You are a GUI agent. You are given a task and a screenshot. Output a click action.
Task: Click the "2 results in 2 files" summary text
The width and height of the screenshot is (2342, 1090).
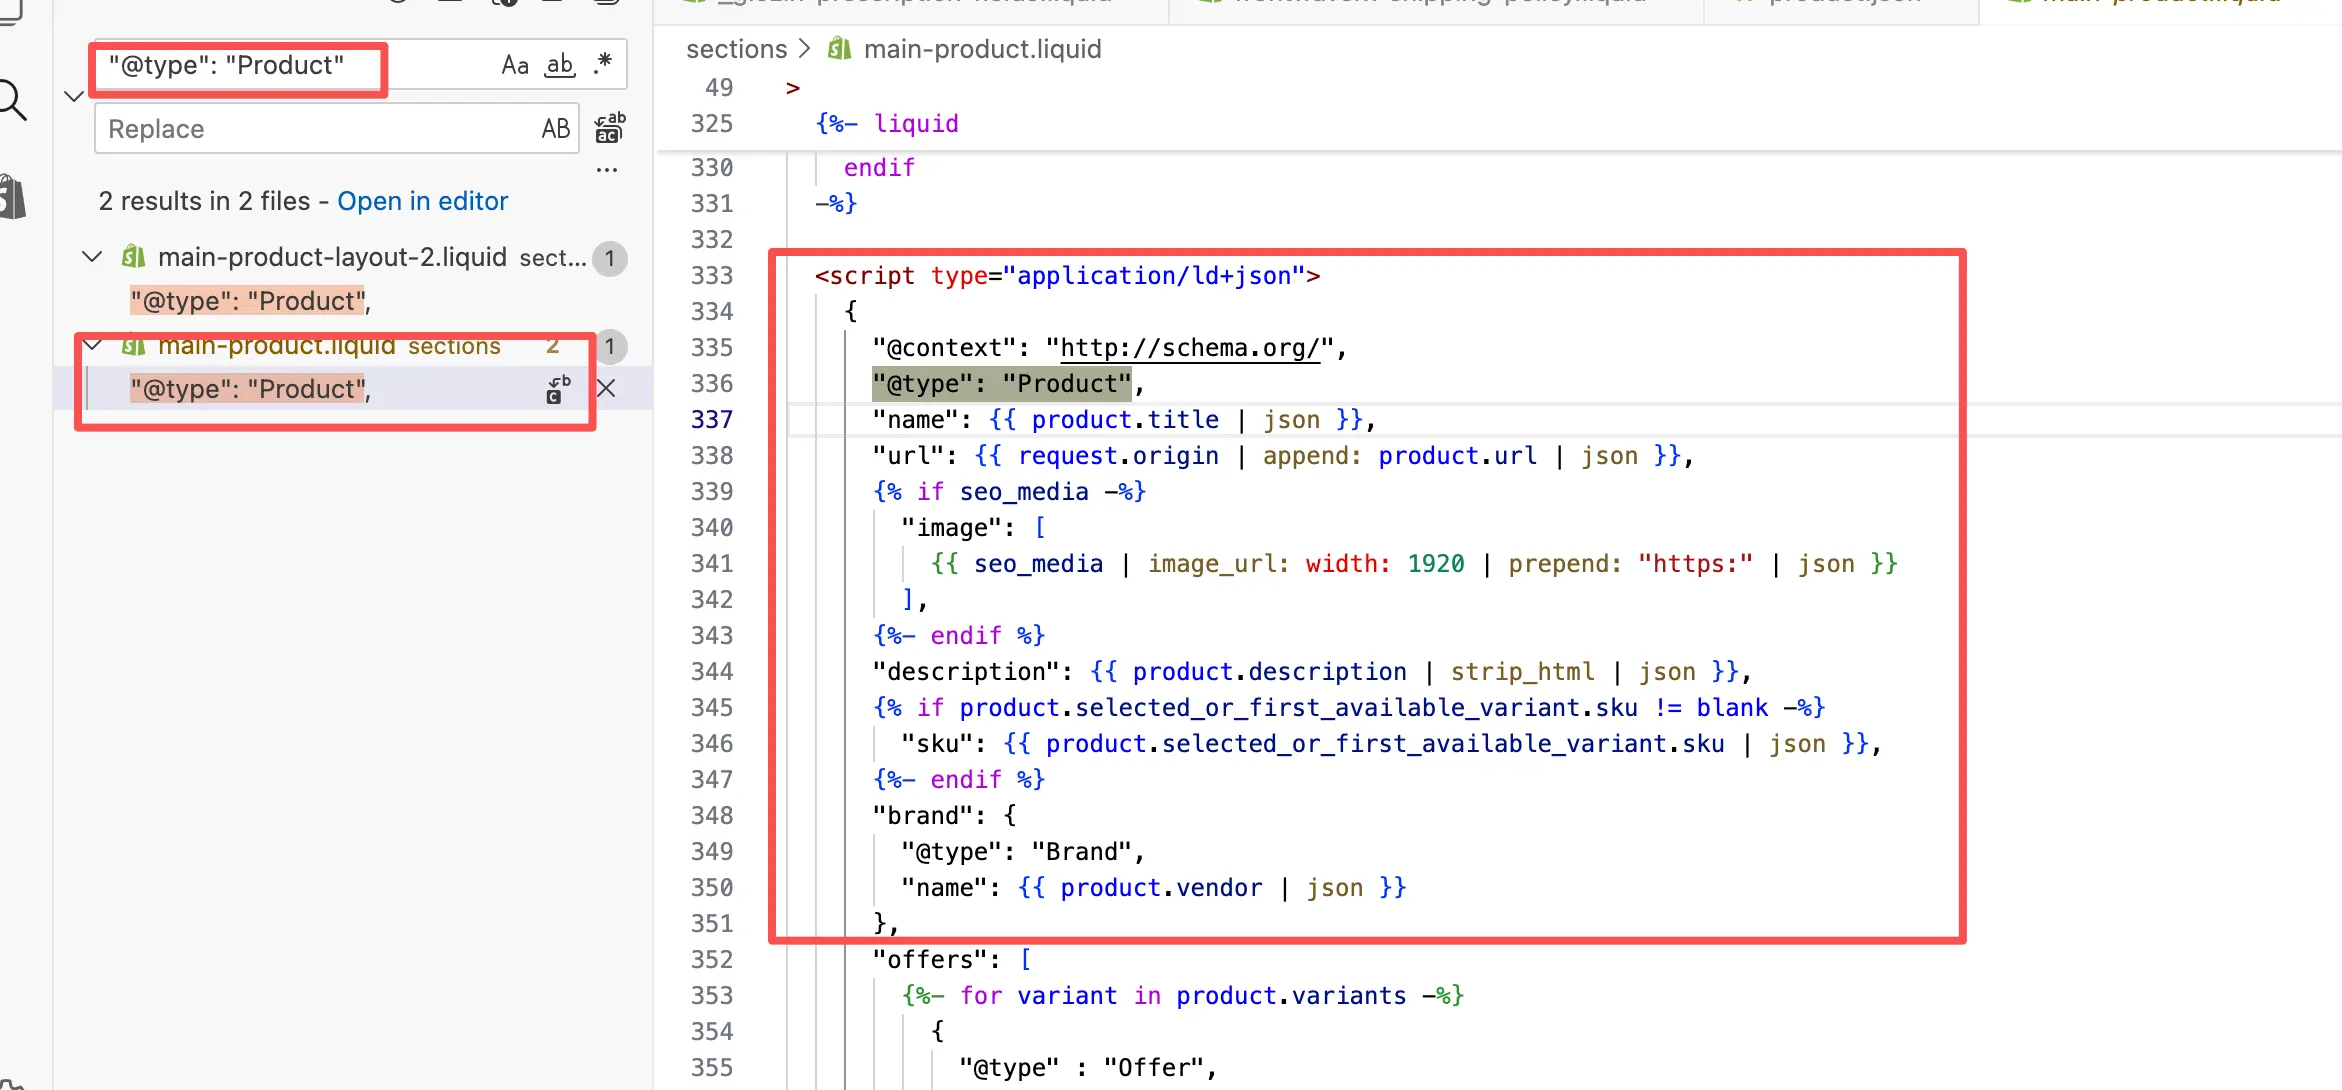[x=204, y=201]
